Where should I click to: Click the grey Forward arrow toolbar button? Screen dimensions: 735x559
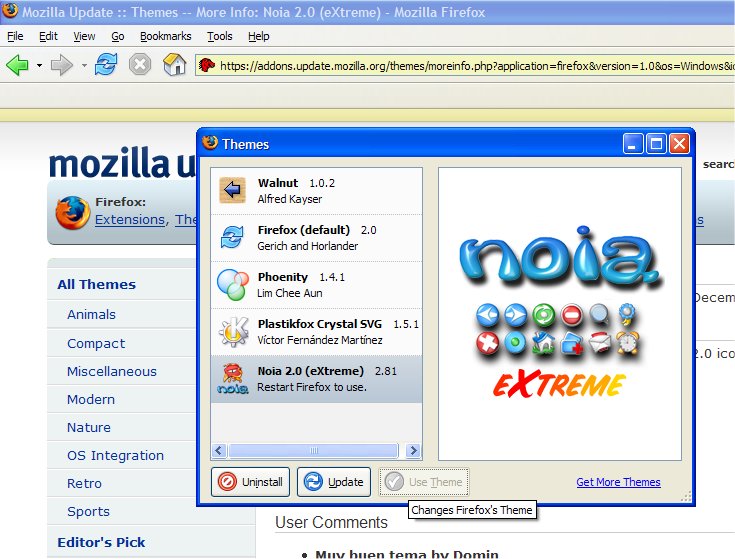pyautogui.click(x=62, y=65)
